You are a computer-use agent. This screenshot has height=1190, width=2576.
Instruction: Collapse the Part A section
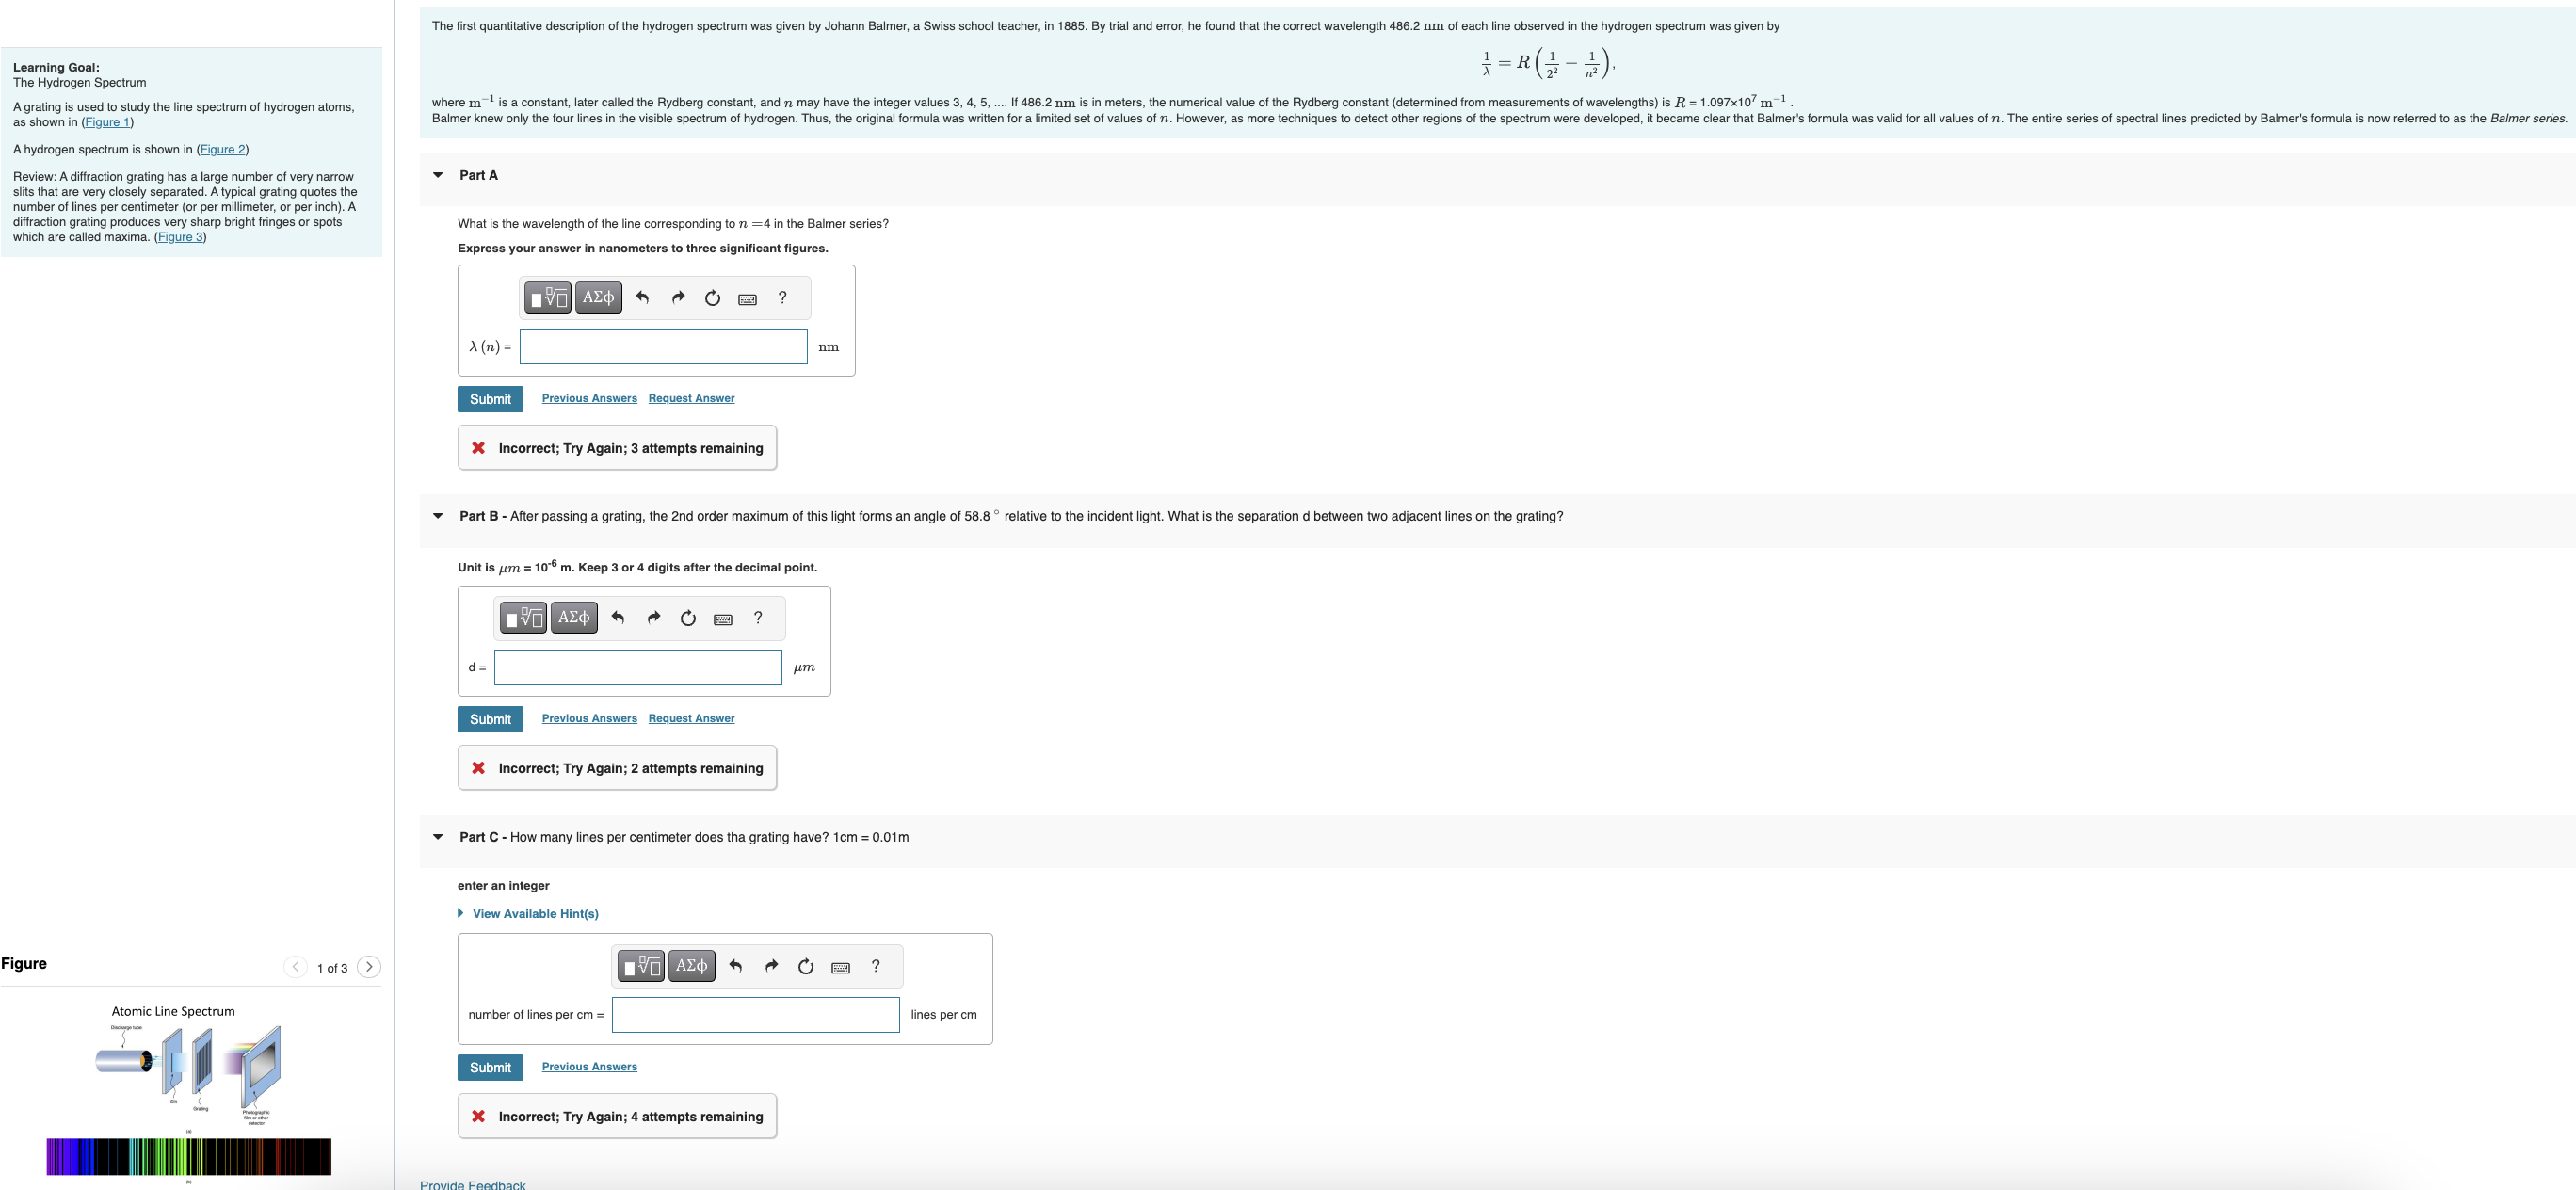pyautogui.click(x=438, y=175)
